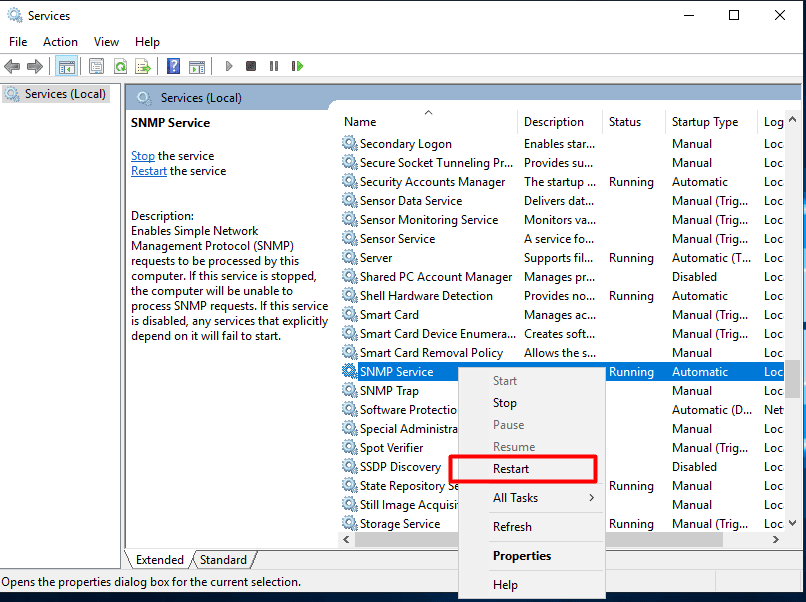Sort by the Description column header
806x602 pixels.
pyautogui.click(x=560, y=122)
